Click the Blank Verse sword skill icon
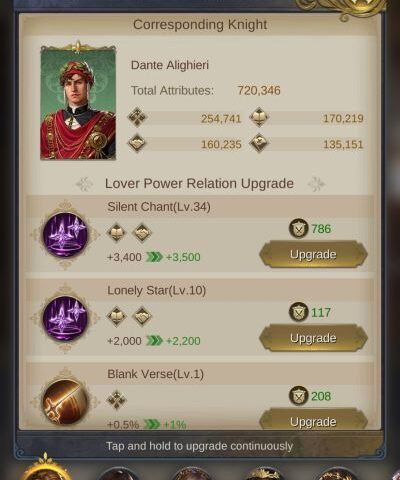Screen dimensions: 400x480 65,402
